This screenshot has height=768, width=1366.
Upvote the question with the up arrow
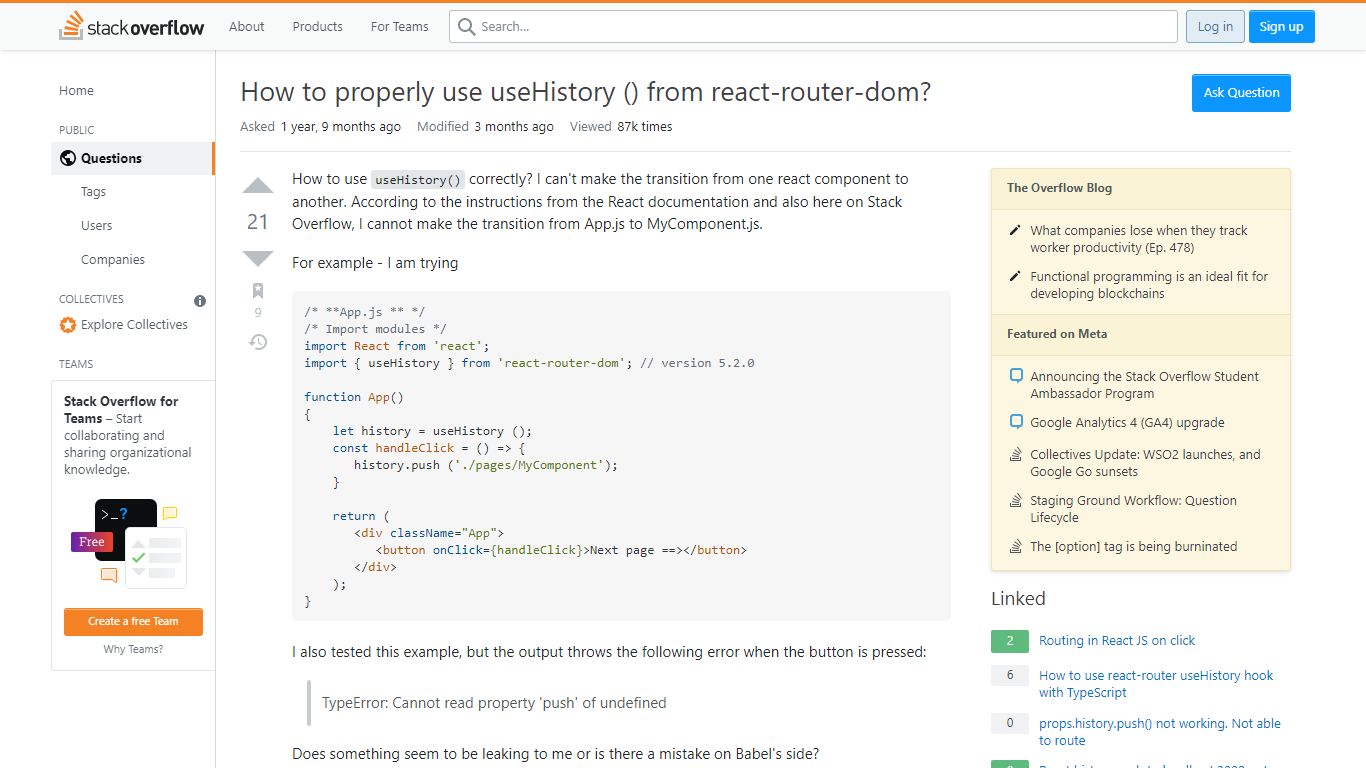258,185
